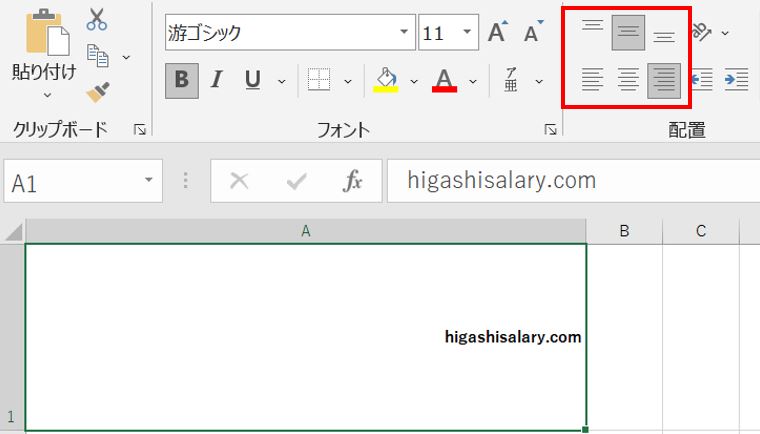Align text to the left
Image resolution: width=760 pixels, height=434 pixels.
(x=593, y=80)
